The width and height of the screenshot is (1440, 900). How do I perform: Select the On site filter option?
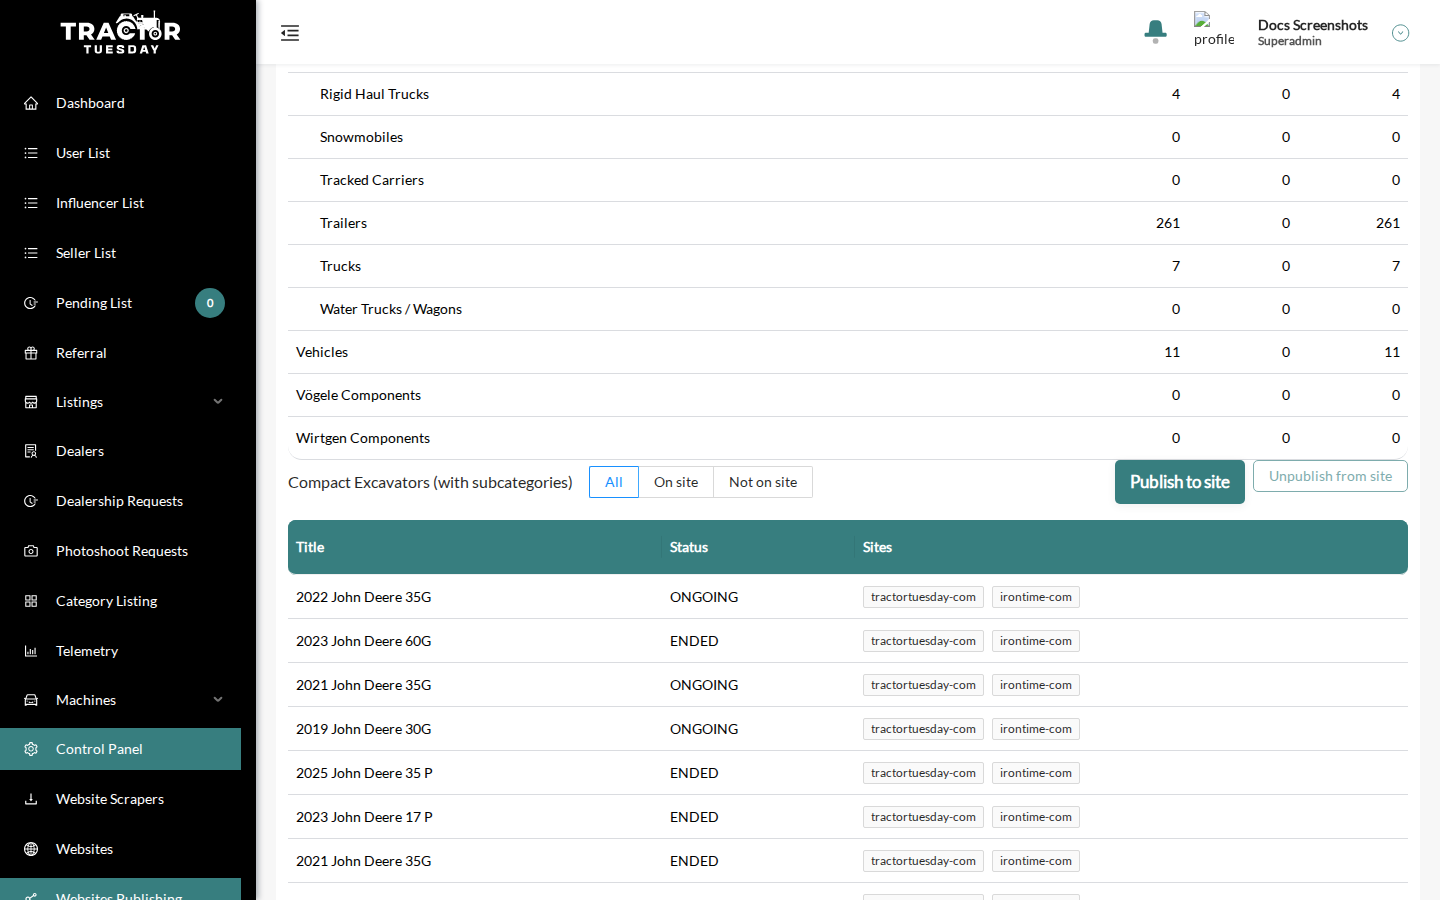(676, 482)
